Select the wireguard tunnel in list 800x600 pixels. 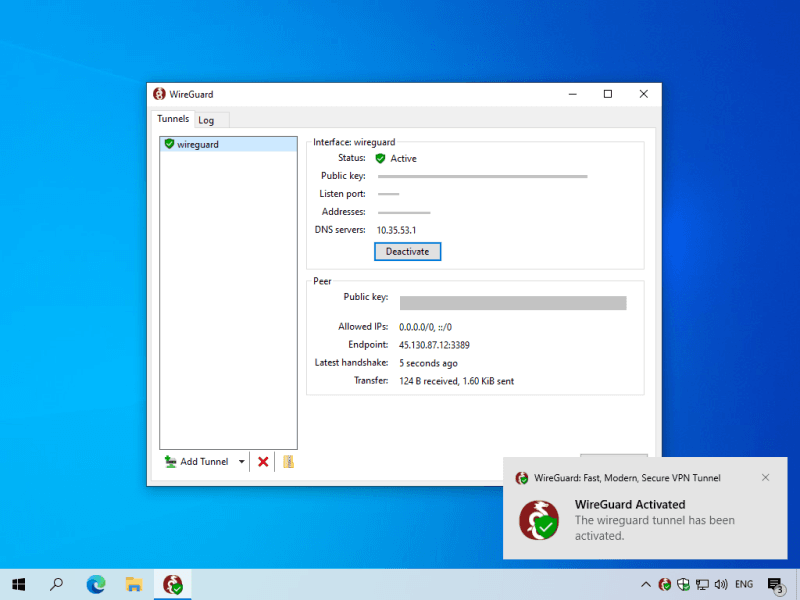(x=228, y=144)
